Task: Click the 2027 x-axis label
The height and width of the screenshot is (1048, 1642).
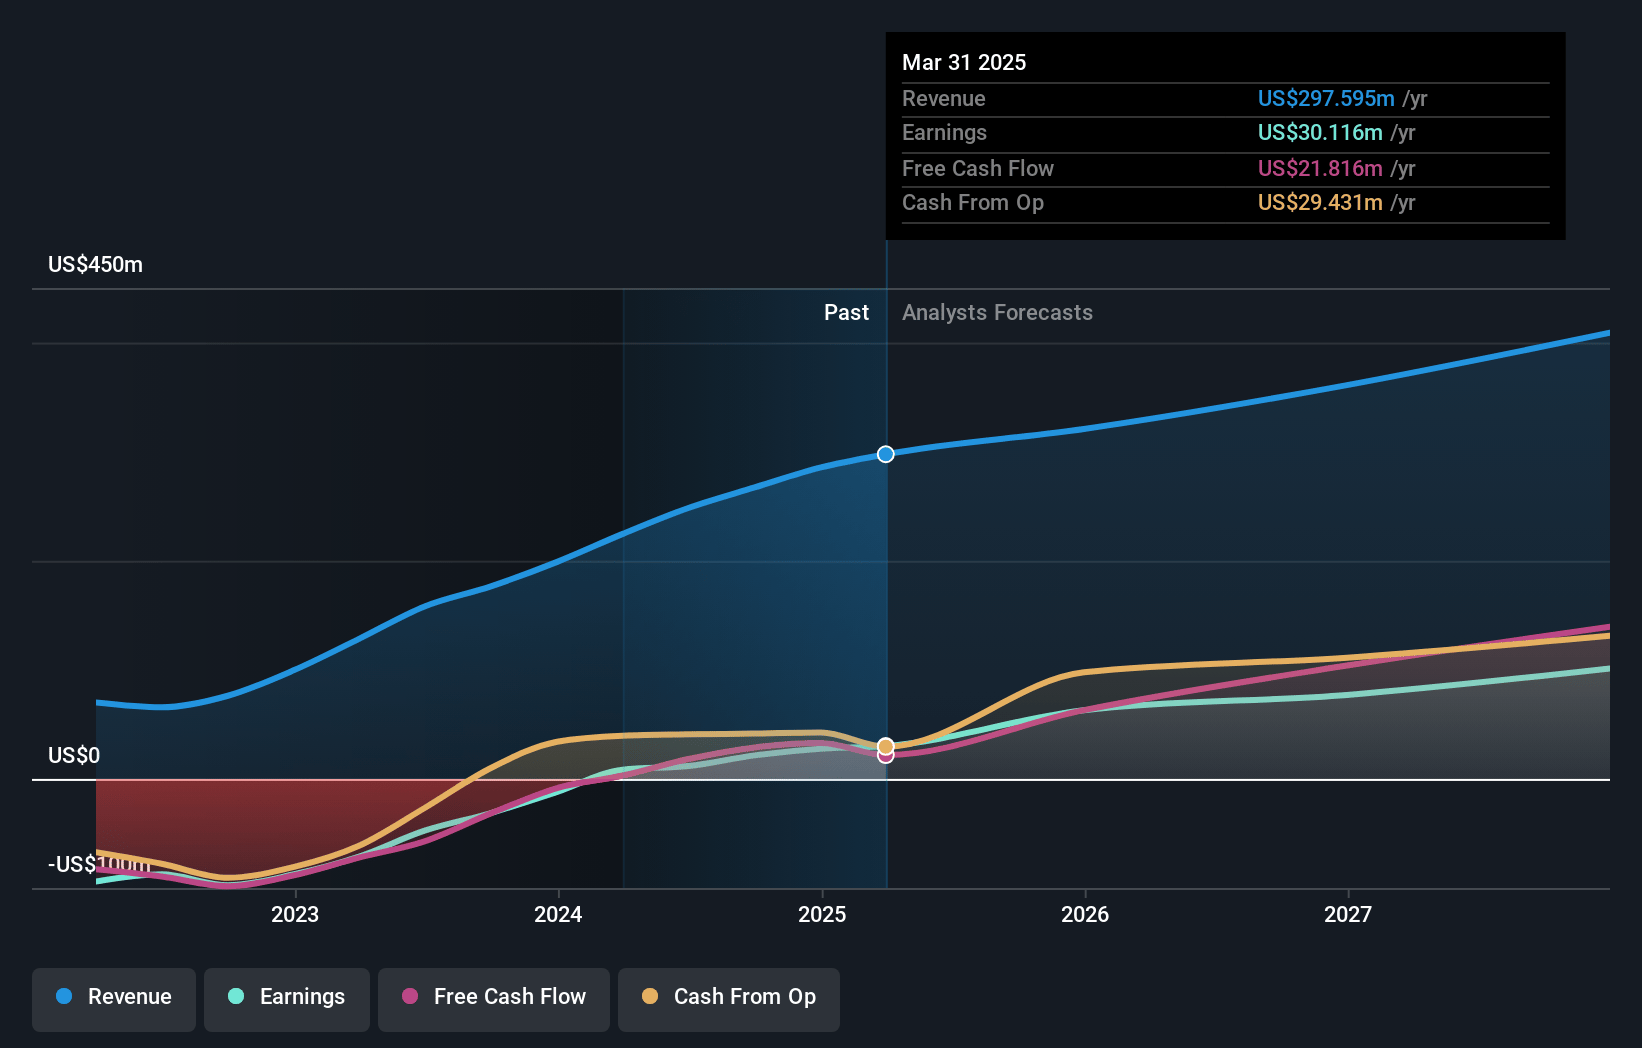Action: pos(1348,914)
